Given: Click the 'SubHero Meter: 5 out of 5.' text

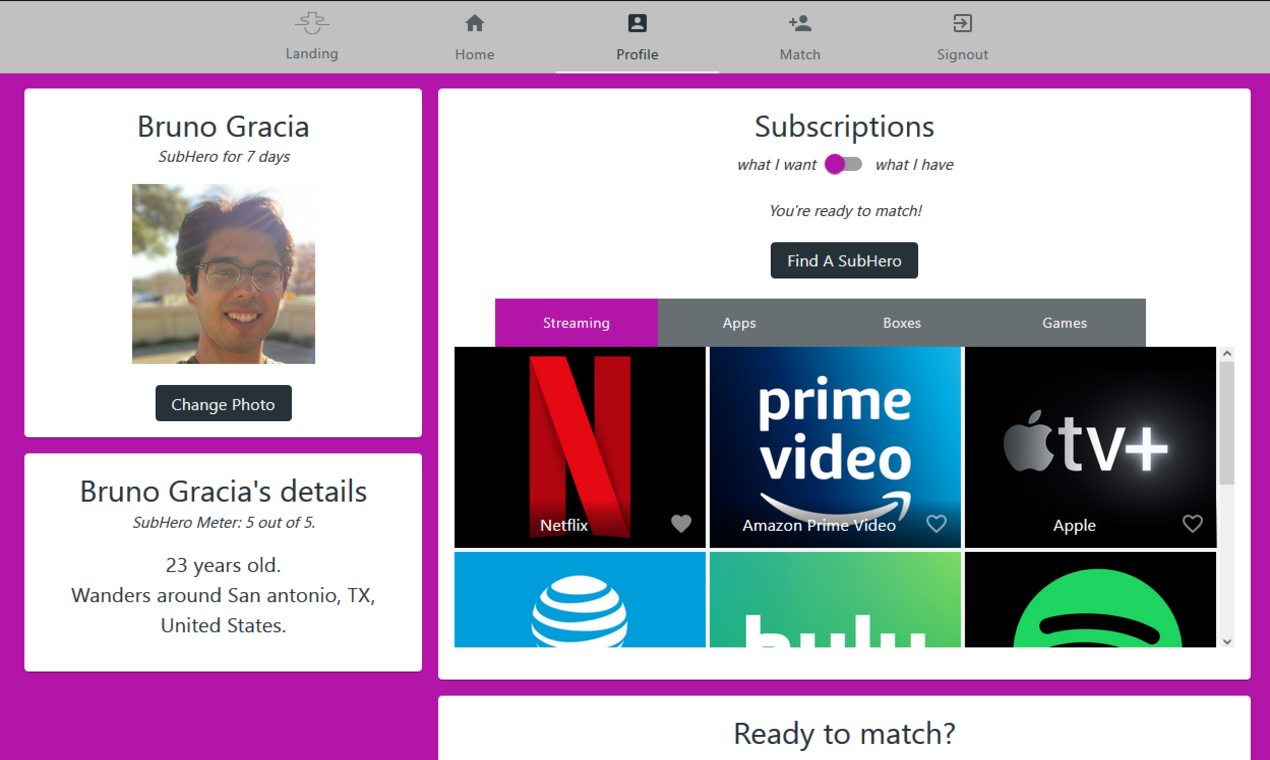Looking at the screenshot, I should point(224,523).
